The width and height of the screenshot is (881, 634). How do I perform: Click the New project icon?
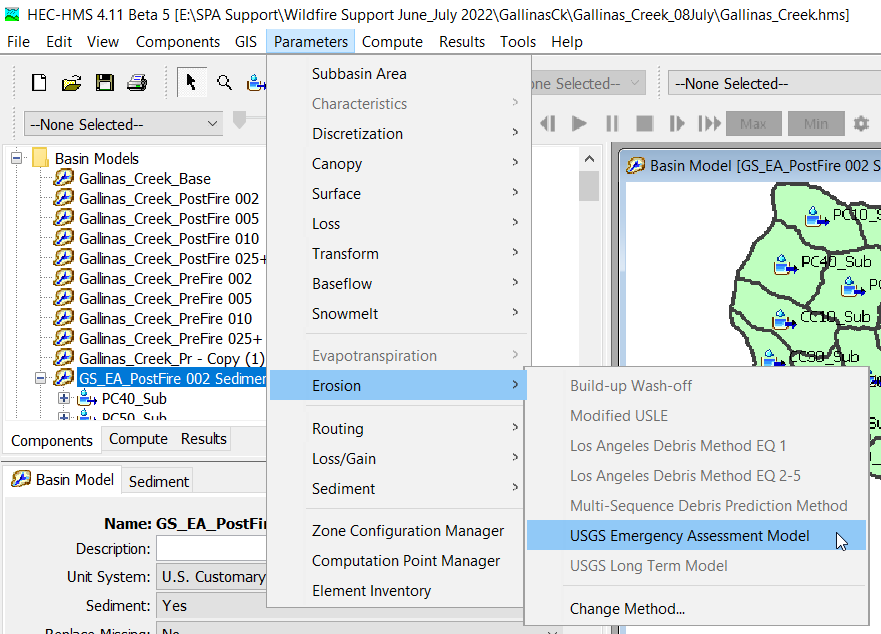(x=39, y=83)
